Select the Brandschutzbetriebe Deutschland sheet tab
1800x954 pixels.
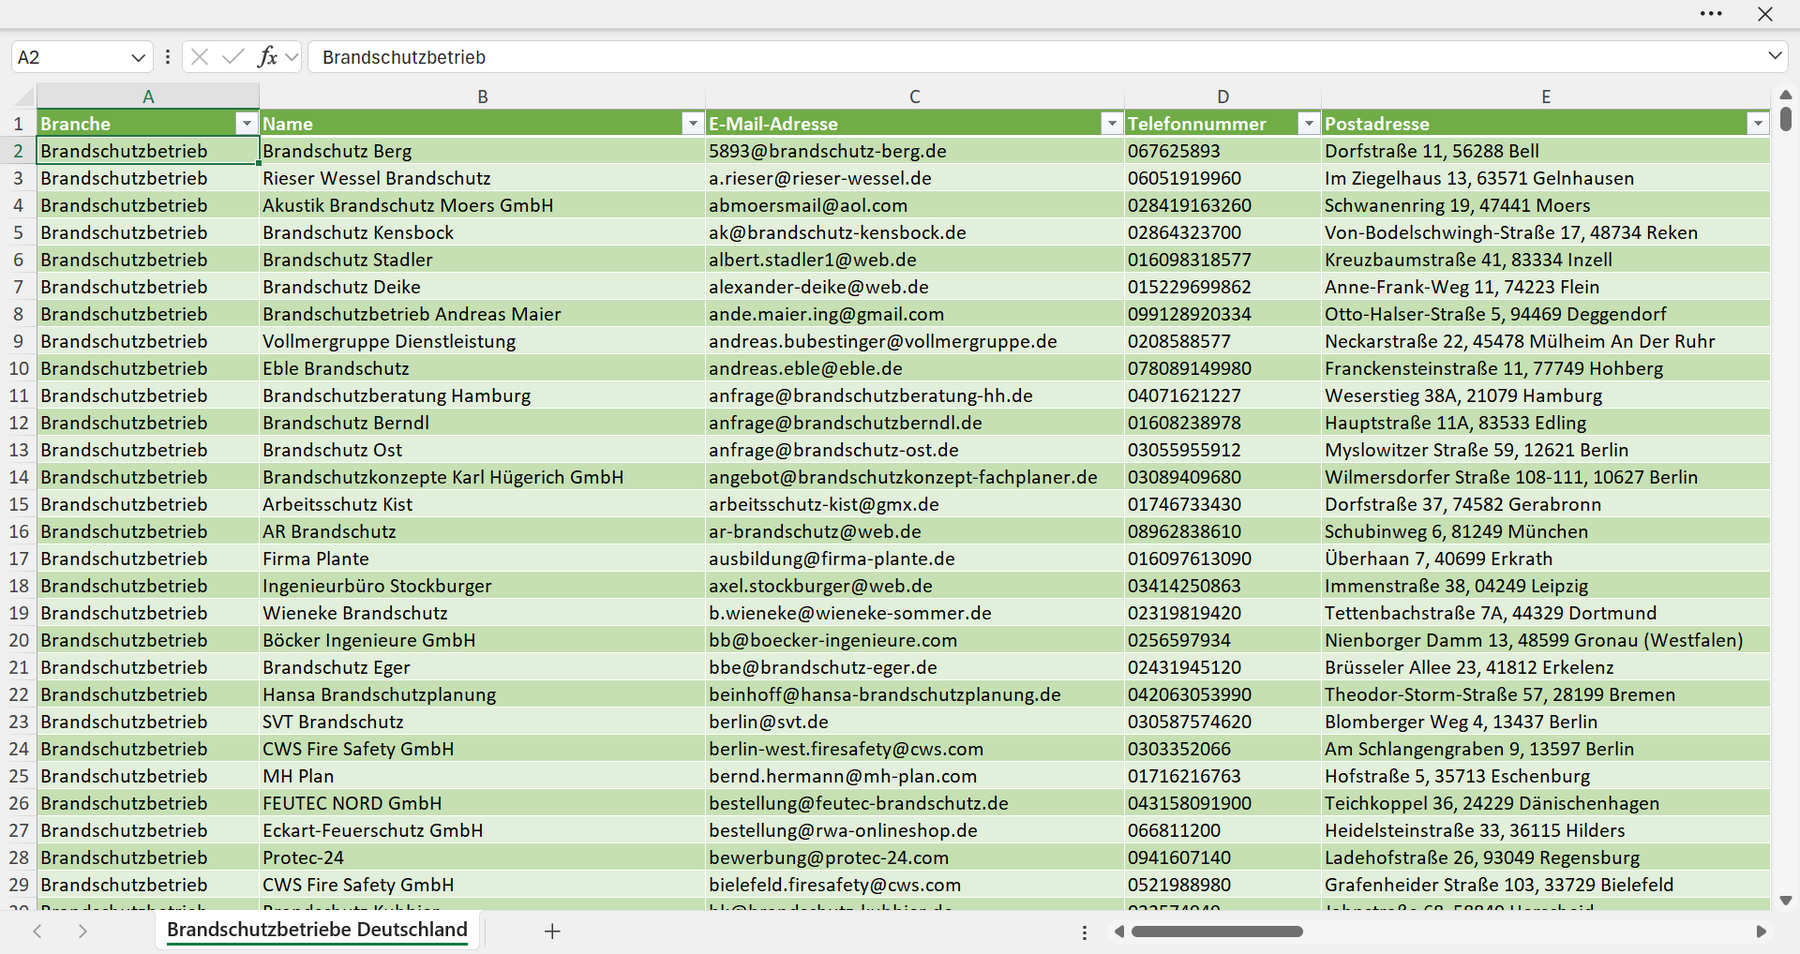pos(317,929)
